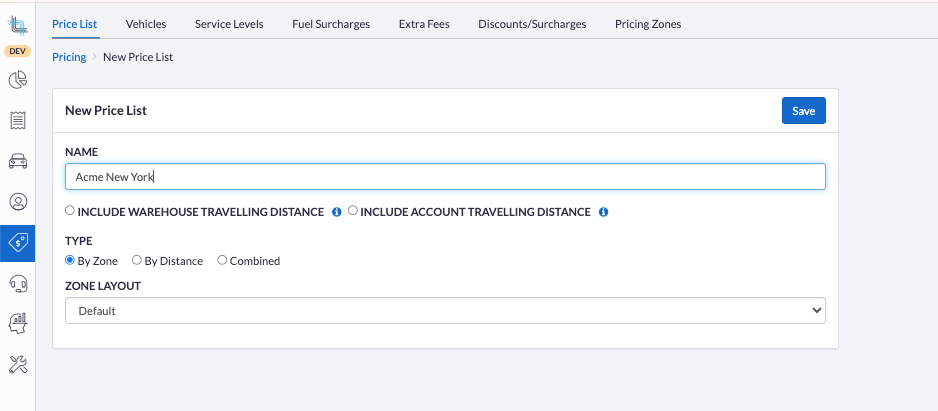Click info icon beside warehouse travelling distance
The height and width of the screenshot is (411, 938).
point(336,212)
